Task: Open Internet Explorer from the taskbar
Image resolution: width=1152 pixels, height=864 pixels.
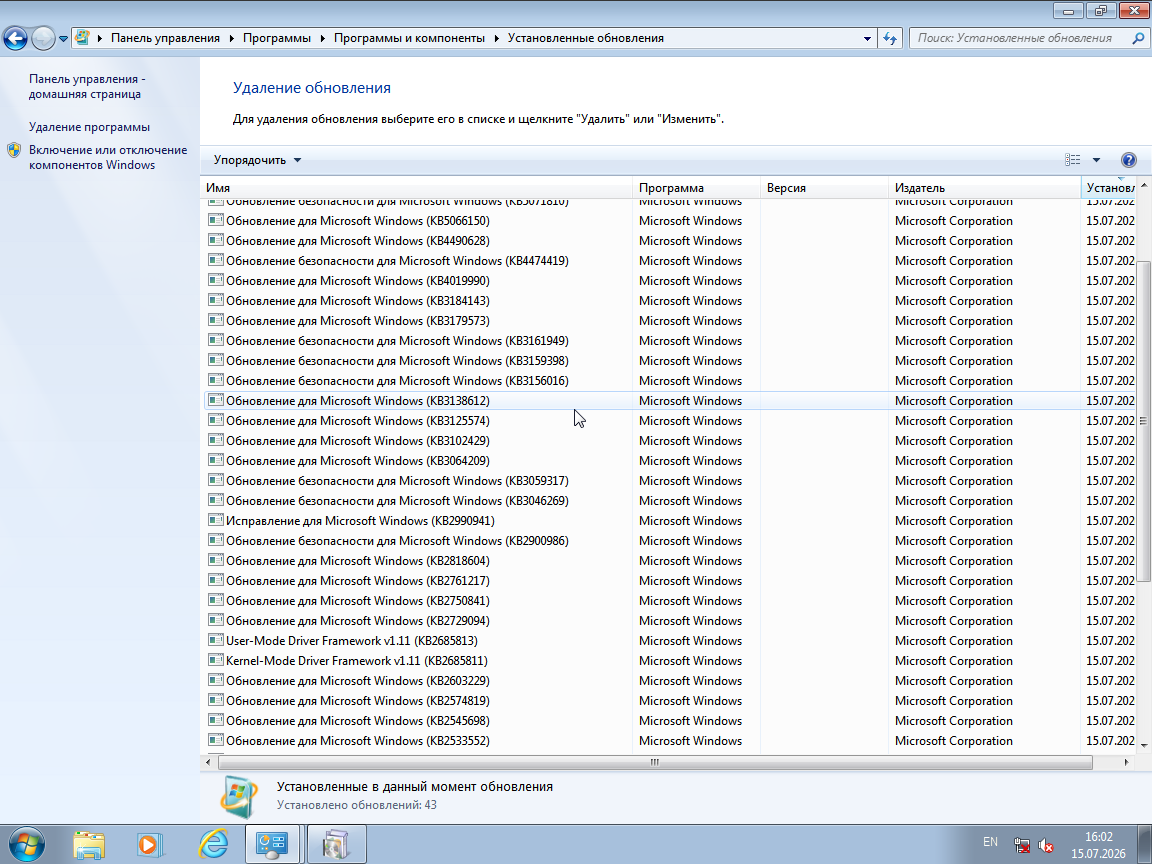Action: (213, 844)
